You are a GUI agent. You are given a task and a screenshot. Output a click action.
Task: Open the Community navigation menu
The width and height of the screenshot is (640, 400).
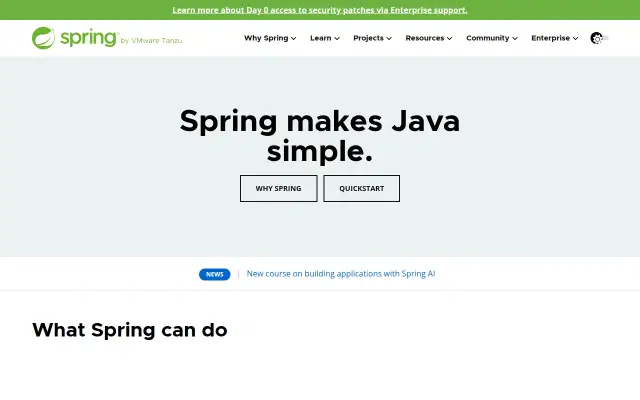pyautogui.click(x=492, y=38)
